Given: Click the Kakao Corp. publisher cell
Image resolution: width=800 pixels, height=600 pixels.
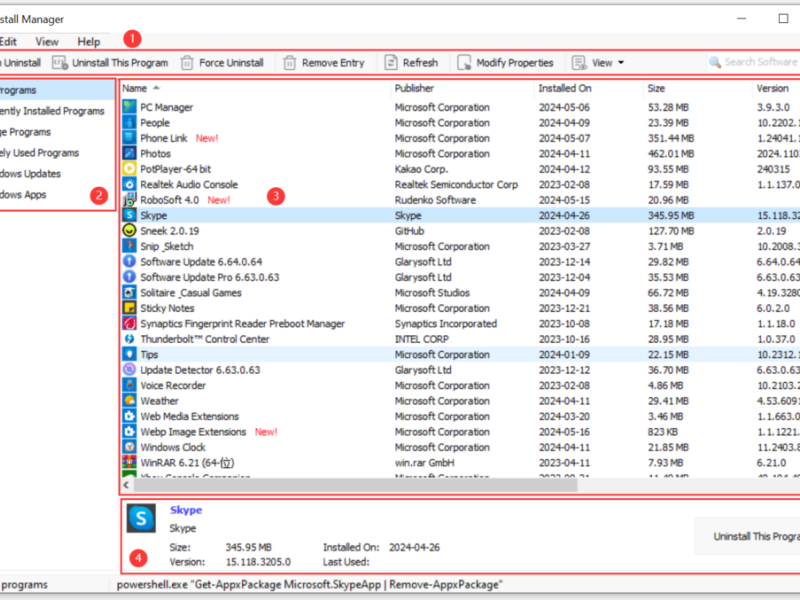Looking at the screenshot, I should pos(421,169).
